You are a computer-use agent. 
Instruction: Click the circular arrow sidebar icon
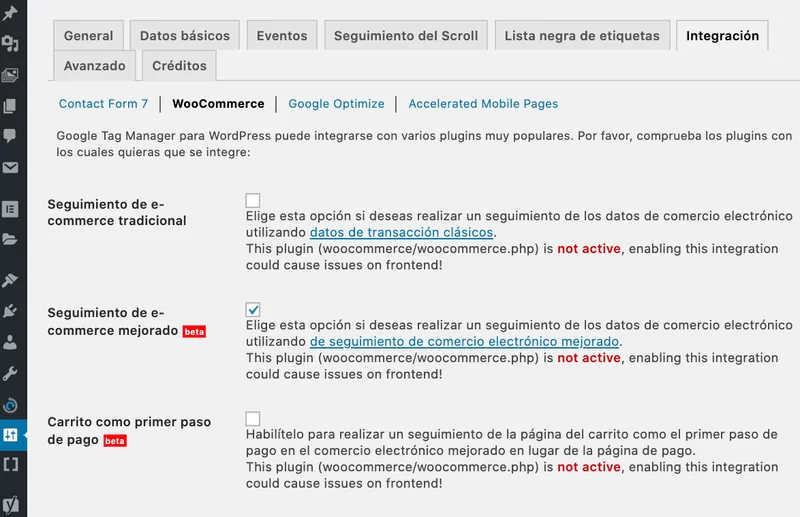coord(10,405)
